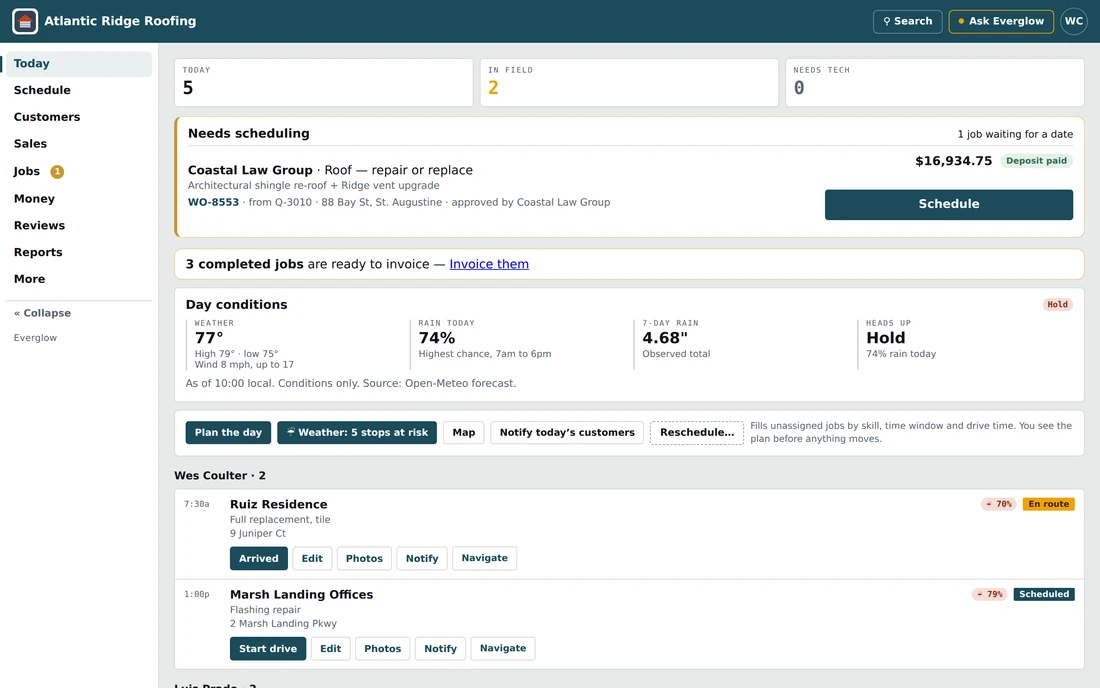Edit the Ruiz Residence job
The image size is (1100, 688).
pyautogui.click(x=312, y=558)
